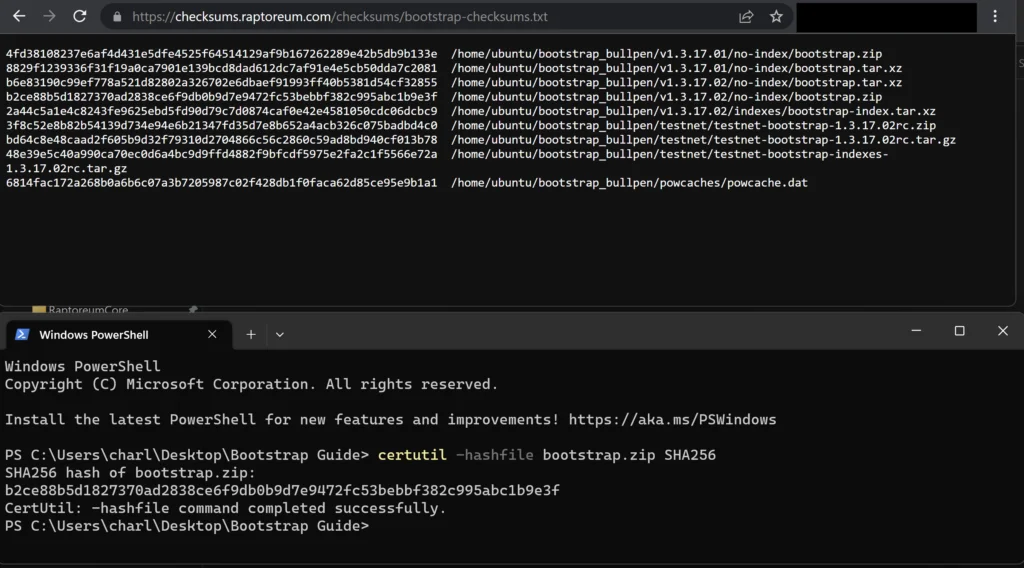Viewport: 1024px width, 568px height.
Task: Bookmark this page with the star icon
Action: 776,17
